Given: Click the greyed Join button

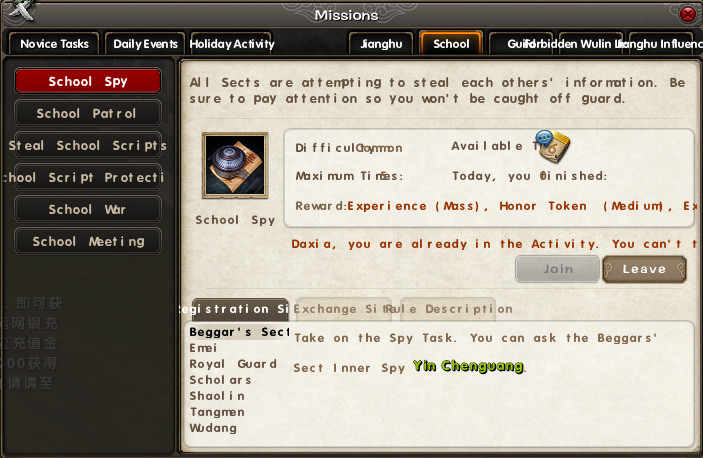Looking at the screenshot, I should [x=558, y=269].
